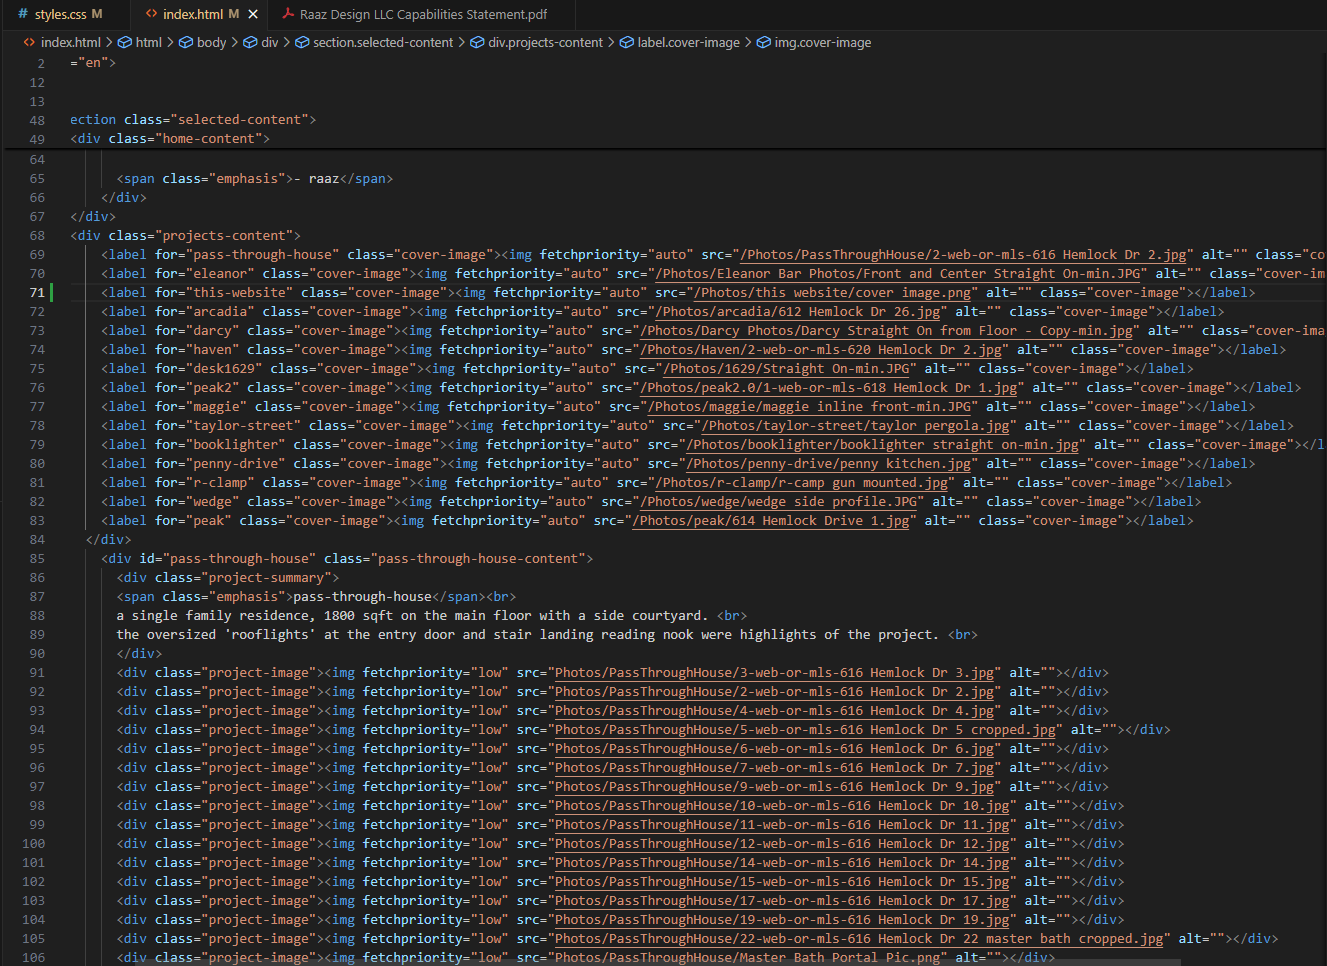
Task: Close the index.html editor tab
Action: pos(253,14)
